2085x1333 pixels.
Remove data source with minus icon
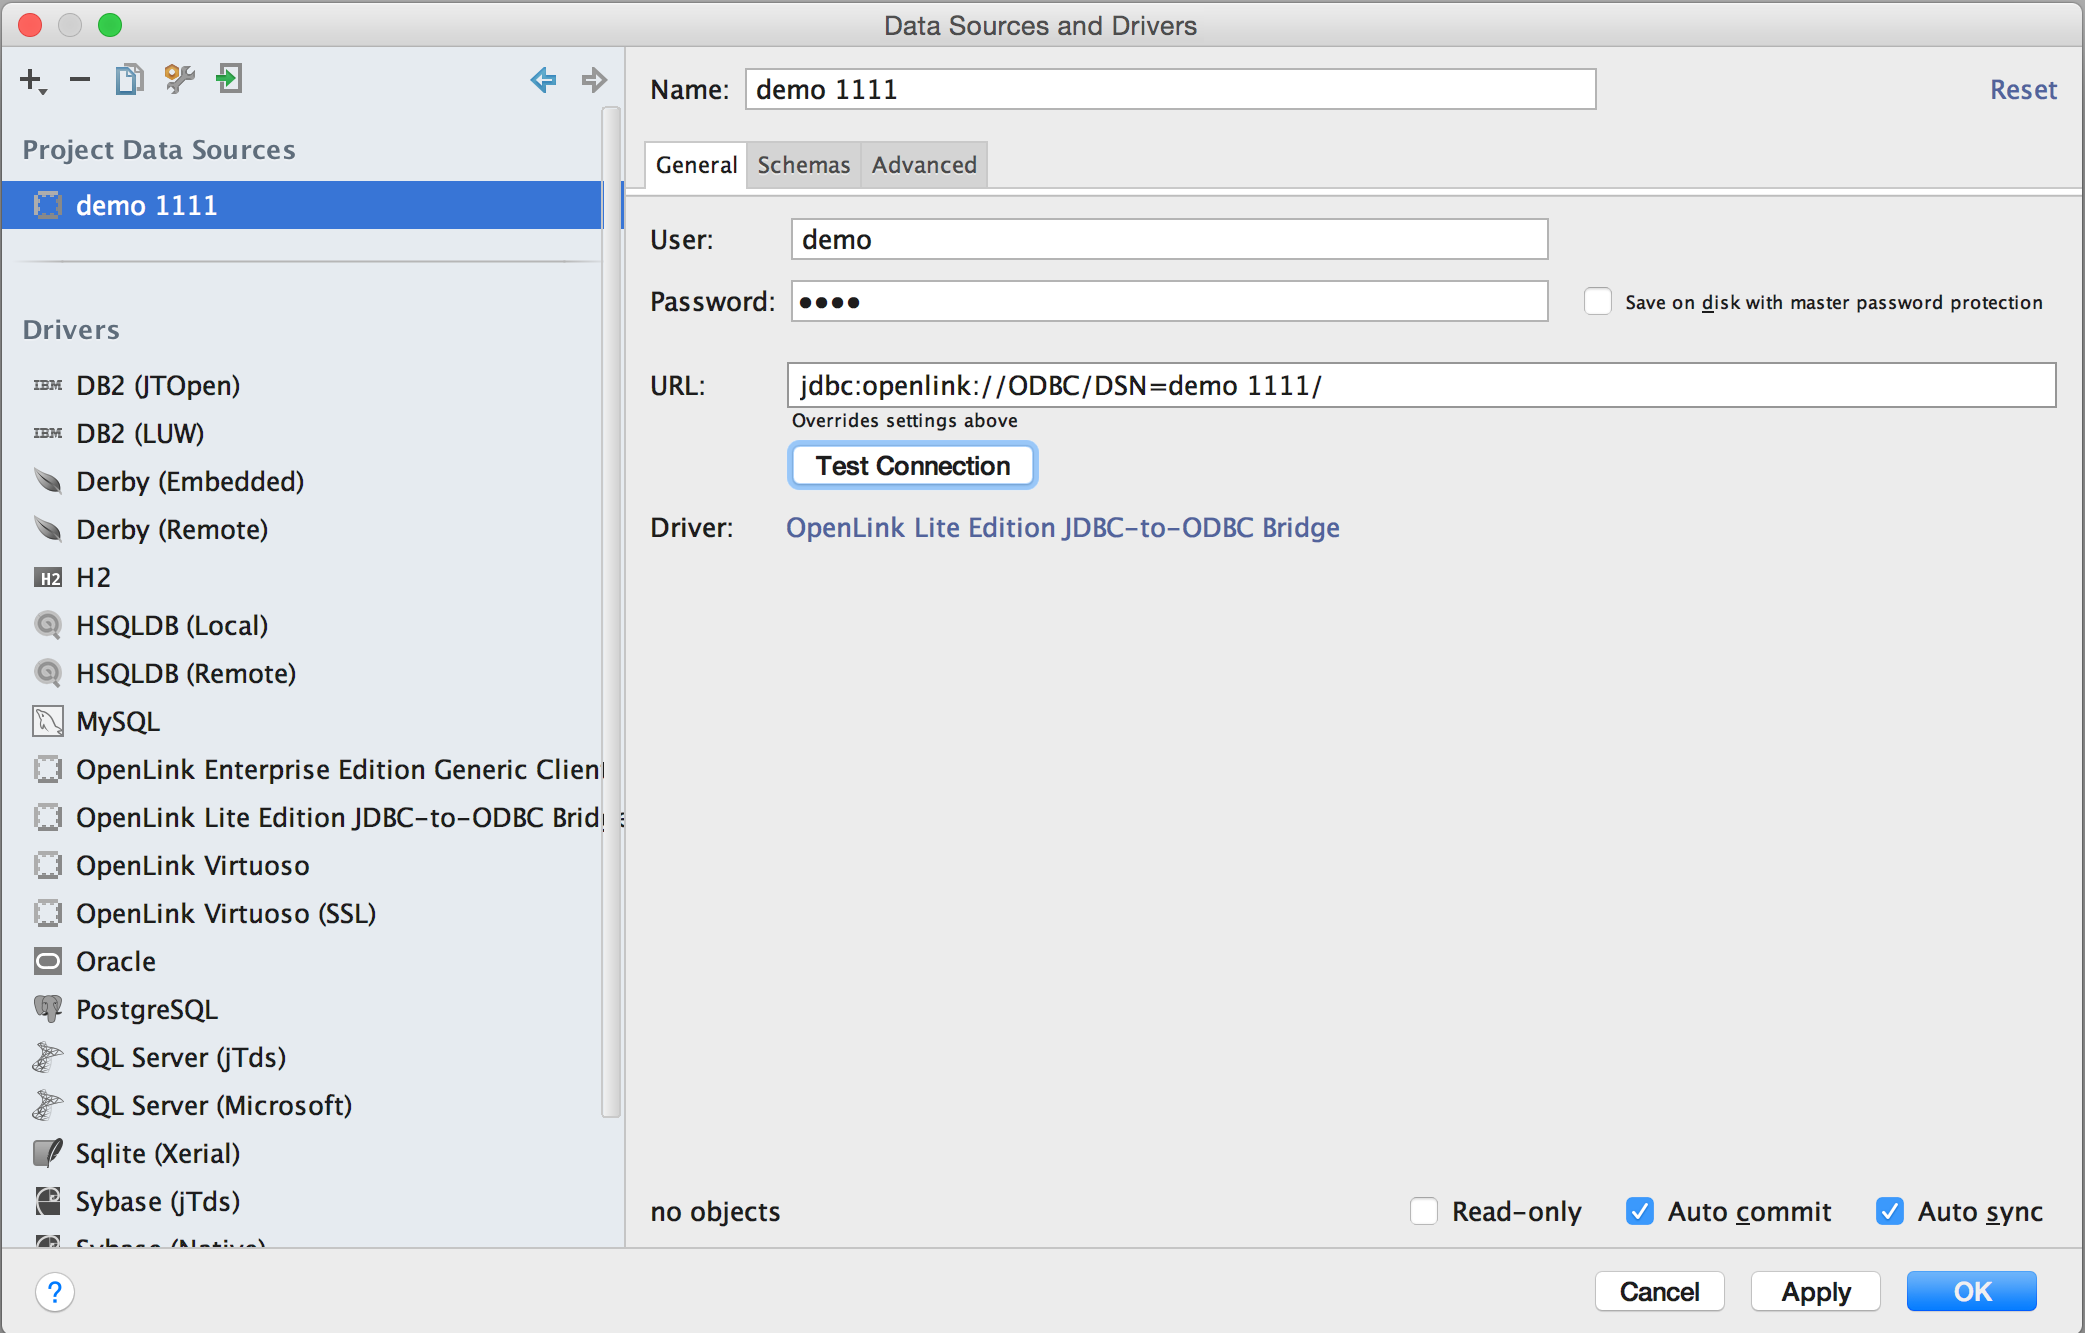tap(80, 79)
